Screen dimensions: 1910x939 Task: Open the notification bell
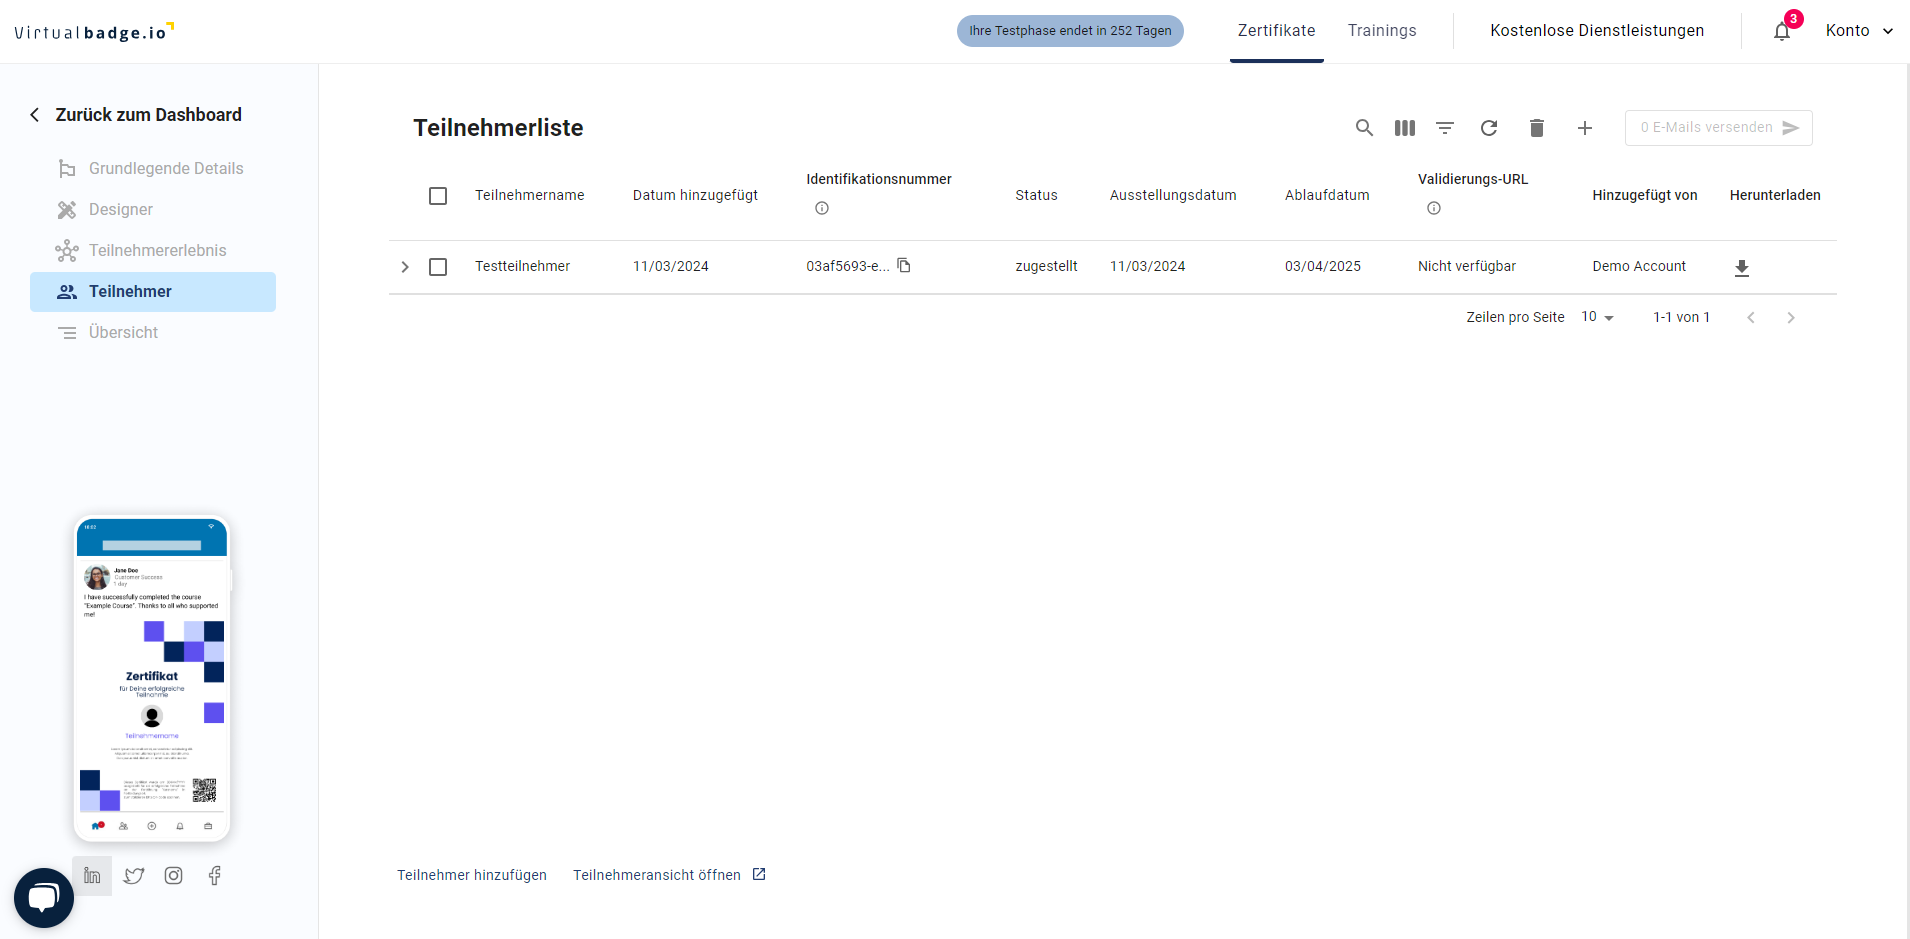tap(1782, 31)
